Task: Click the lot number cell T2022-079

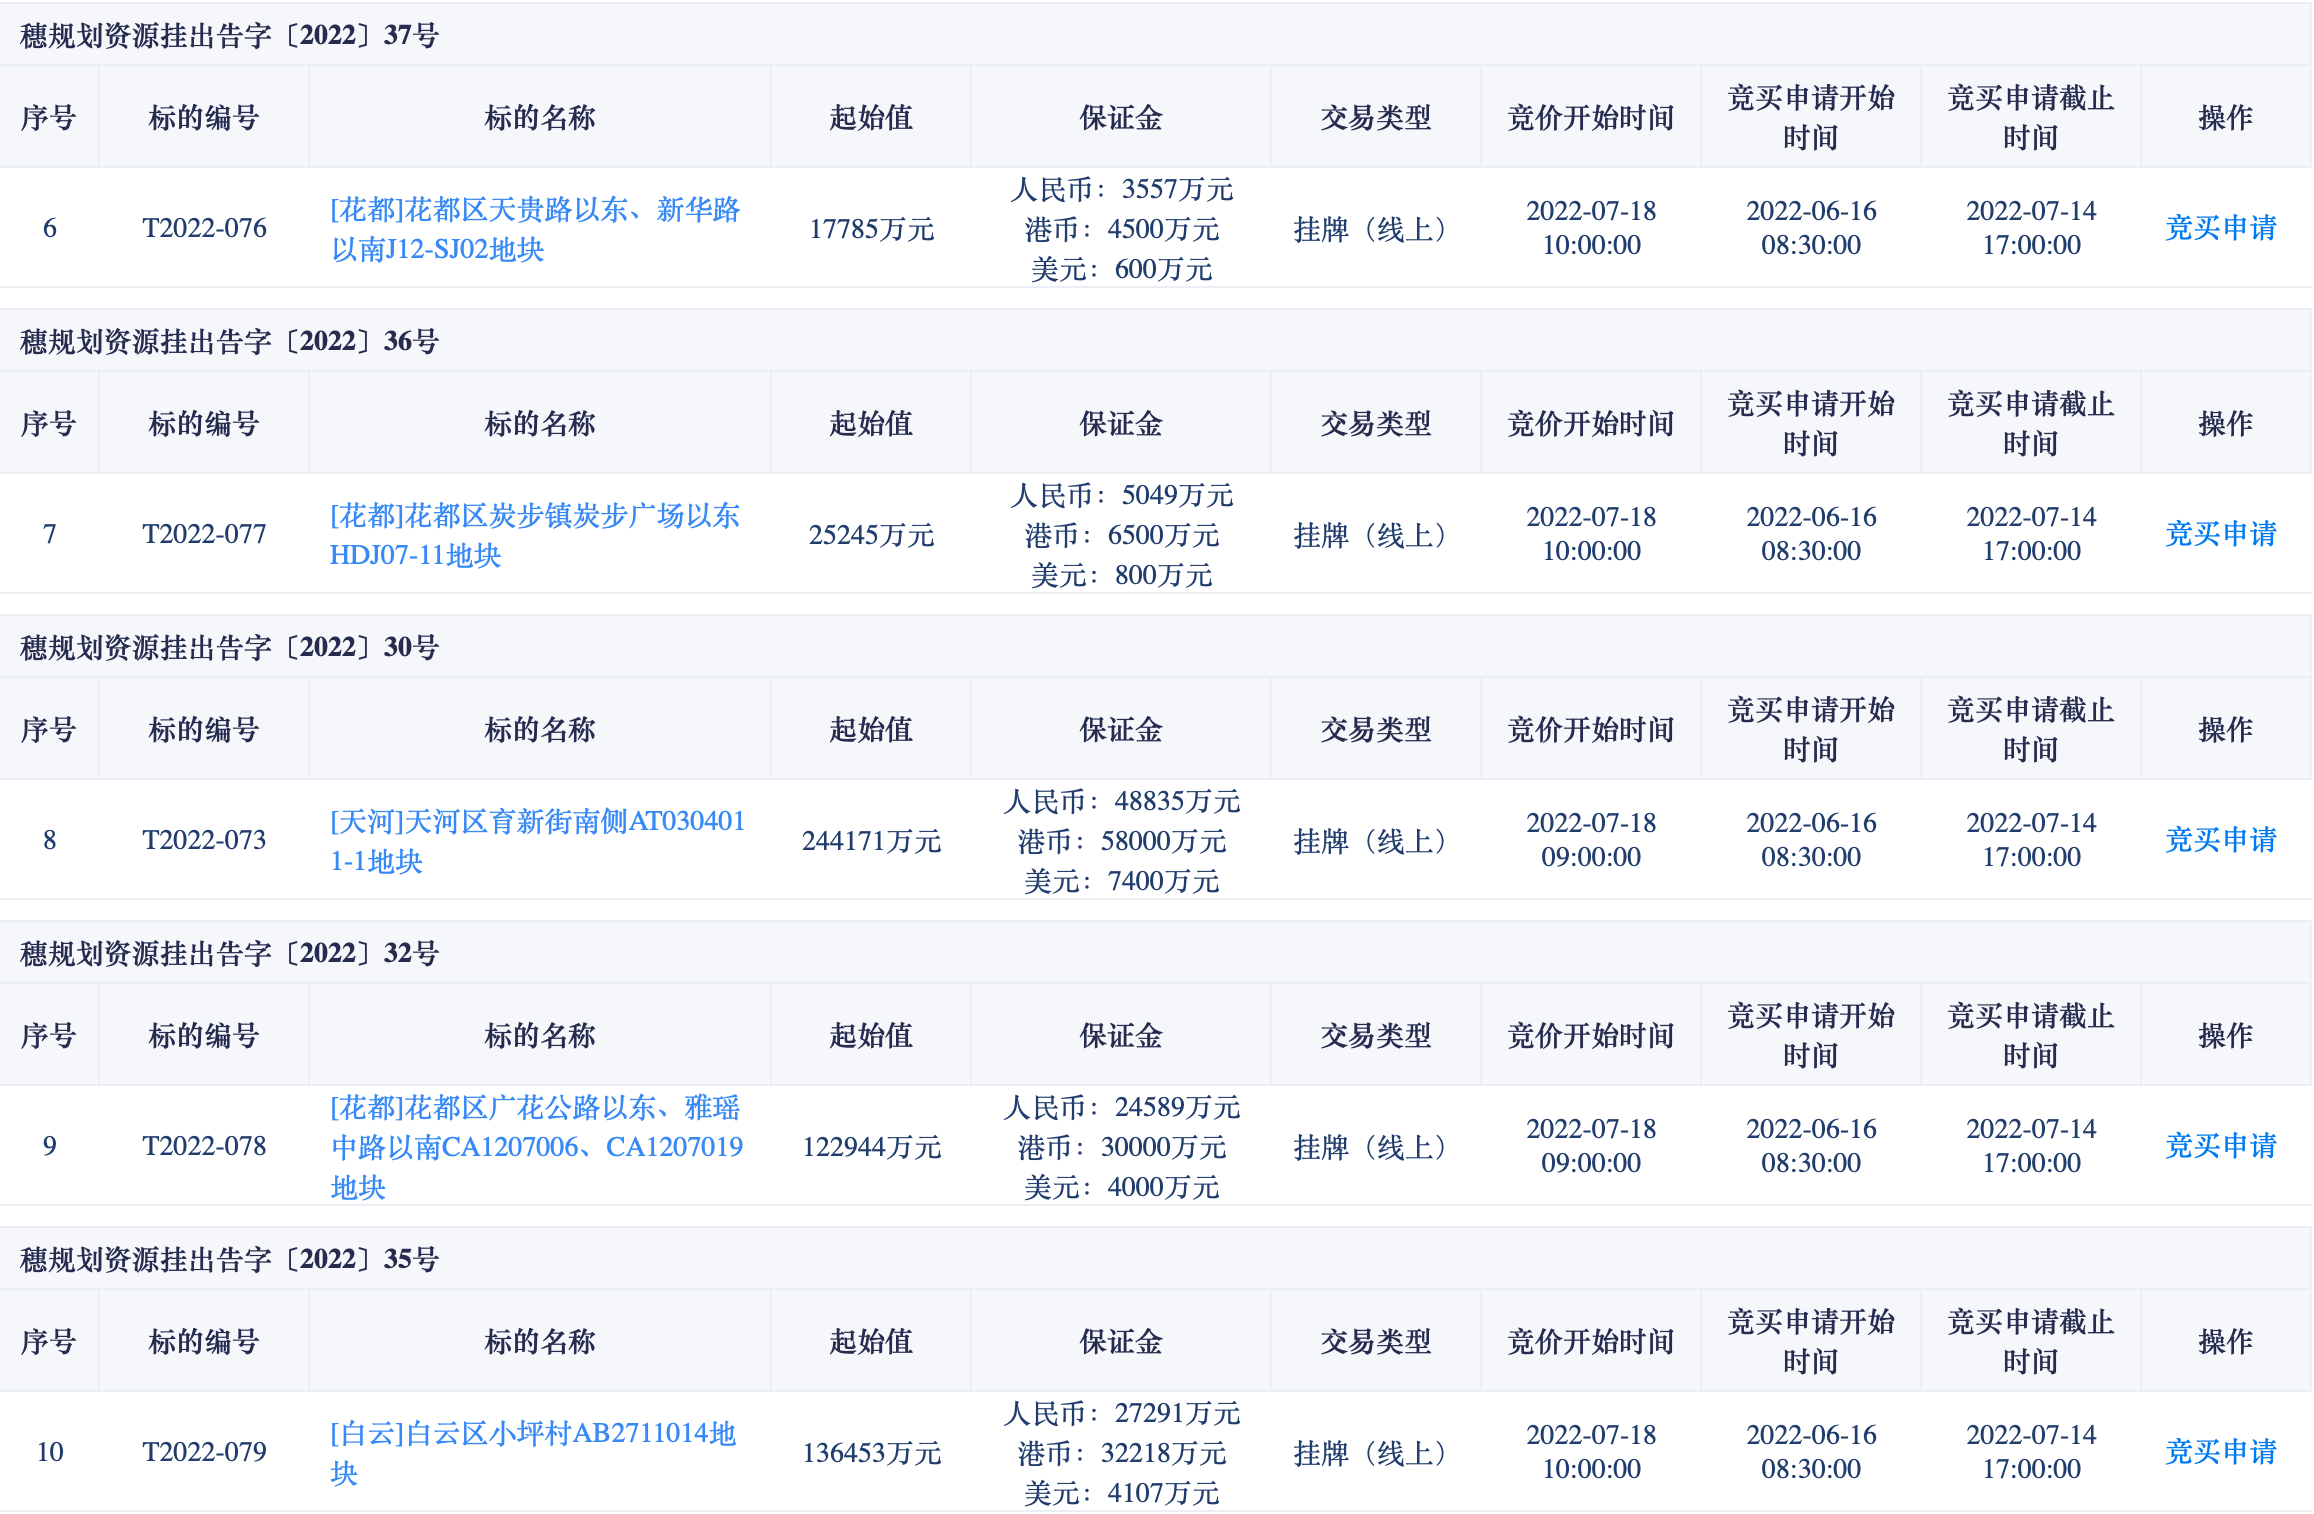Action: click(x=204, y=1452)
